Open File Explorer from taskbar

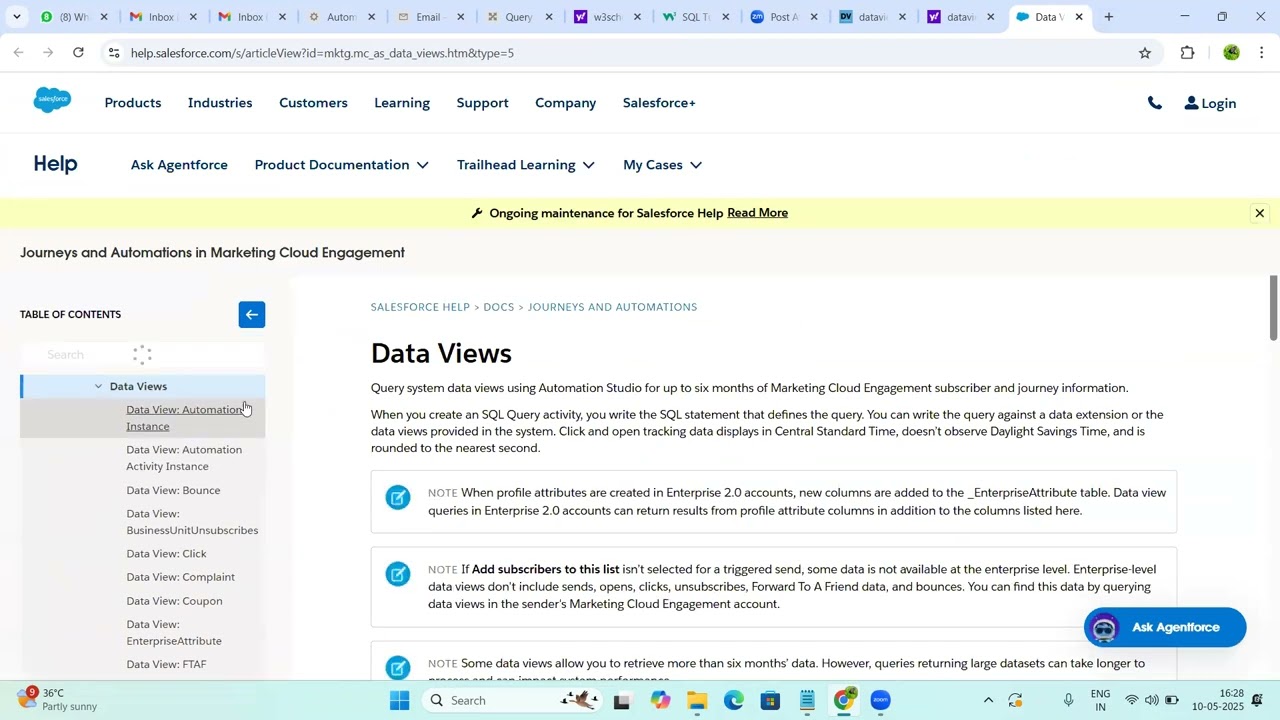click(697, 700)
